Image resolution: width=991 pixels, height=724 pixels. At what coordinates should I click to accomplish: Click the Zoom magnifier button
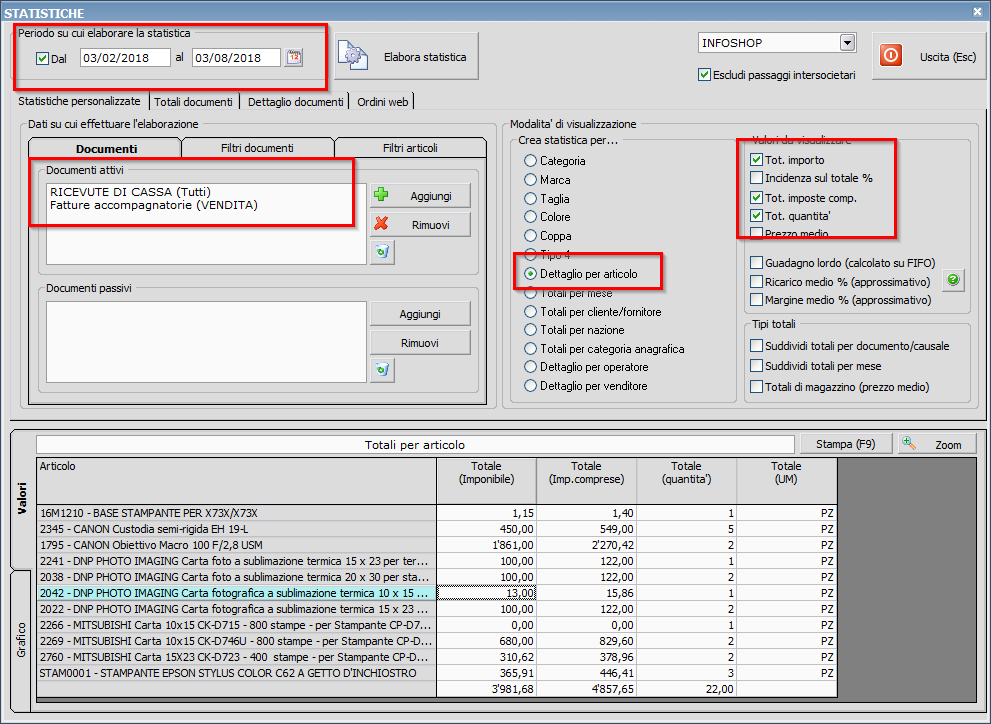point(937,444)
